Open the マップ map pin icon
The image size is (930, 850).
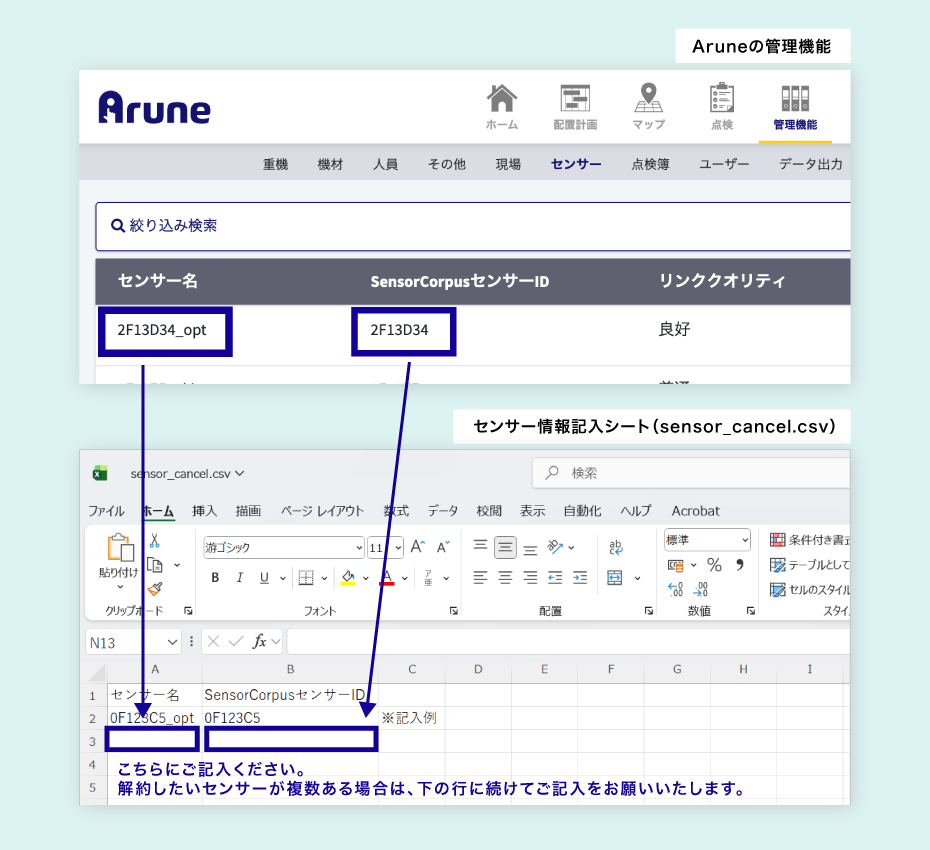(649, 100)
